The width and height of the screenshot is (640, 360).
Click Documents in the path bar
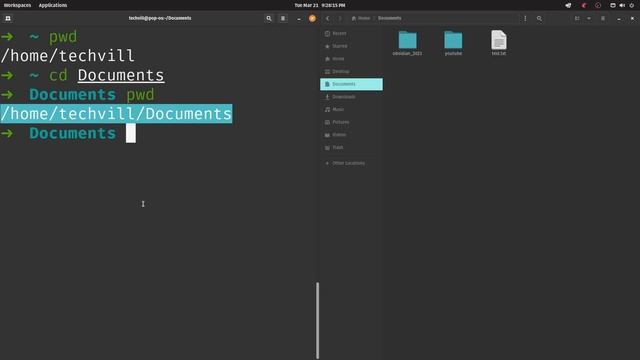click(x=389, y=18)
